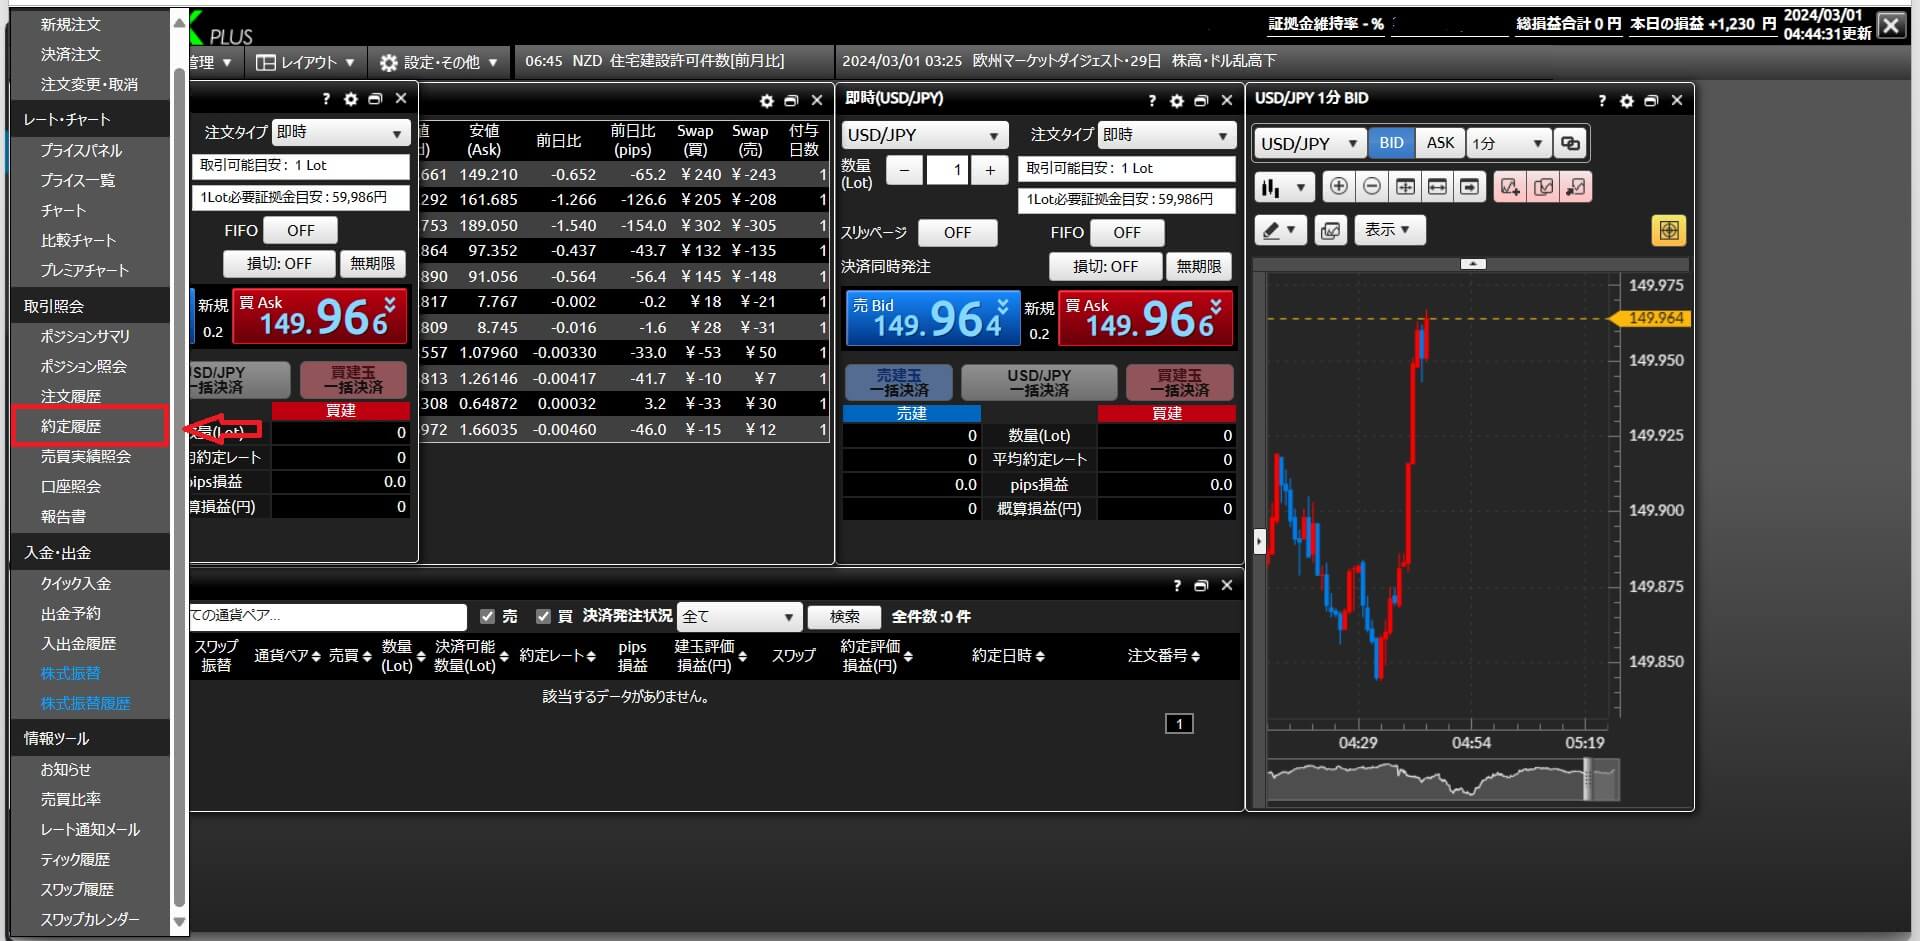Click the chart range navigator slider handle
Viewport: 1920px width, 941px height.
click(x=1587, y=780)
